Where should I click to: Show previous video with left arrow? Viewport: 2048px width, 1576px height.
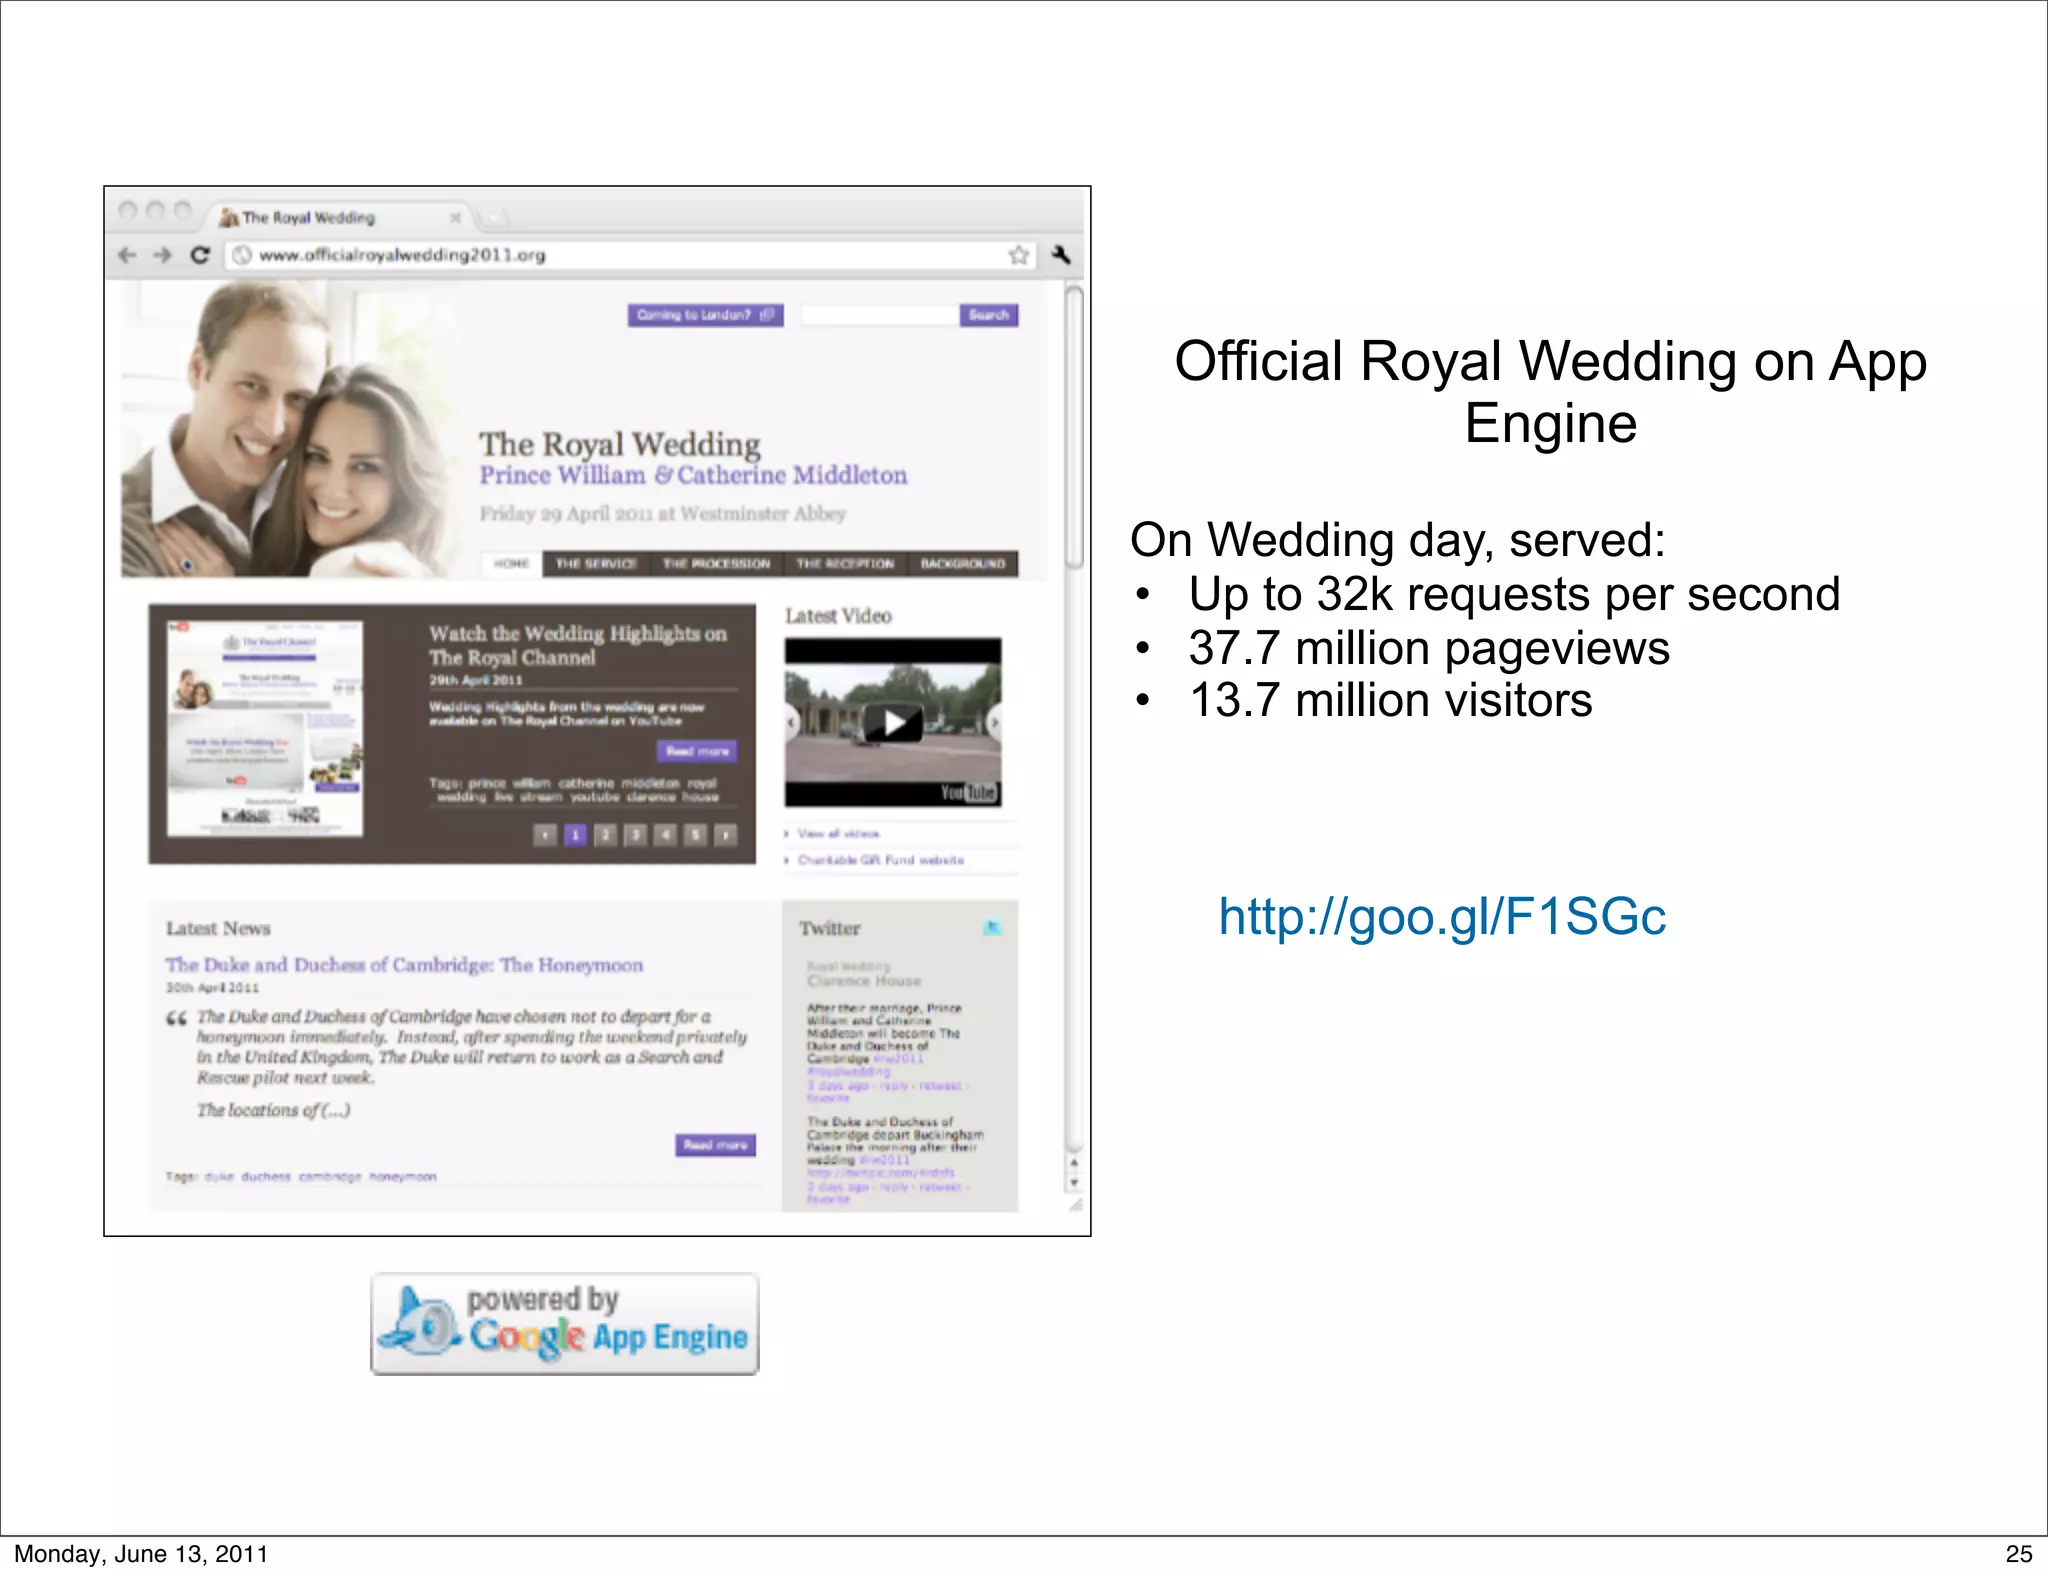pos(792,722)
